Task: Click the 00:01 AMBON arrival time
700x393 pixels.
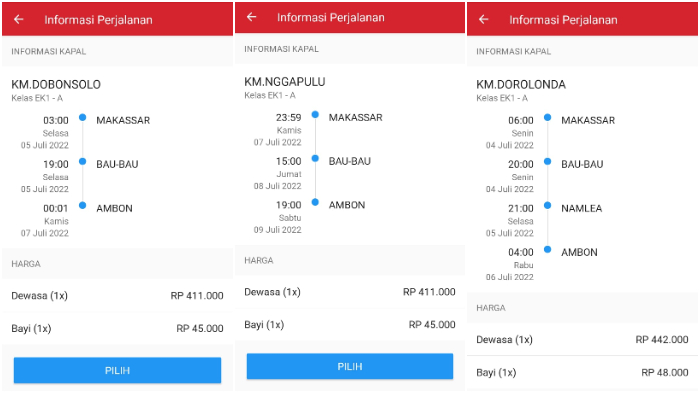Action: (55, 208)
